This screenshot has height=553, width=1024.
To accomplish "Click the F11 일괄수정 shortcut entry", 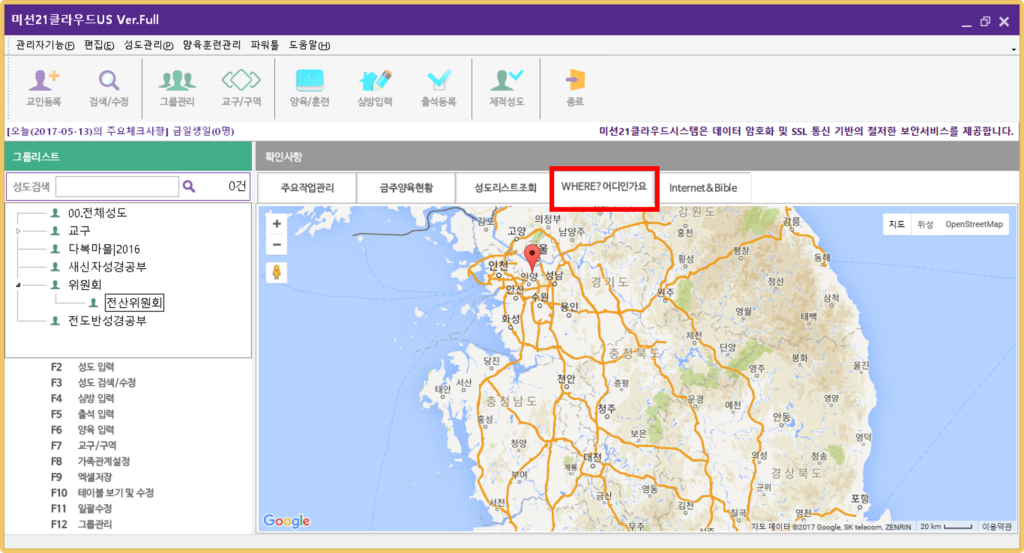I will 81,508.
